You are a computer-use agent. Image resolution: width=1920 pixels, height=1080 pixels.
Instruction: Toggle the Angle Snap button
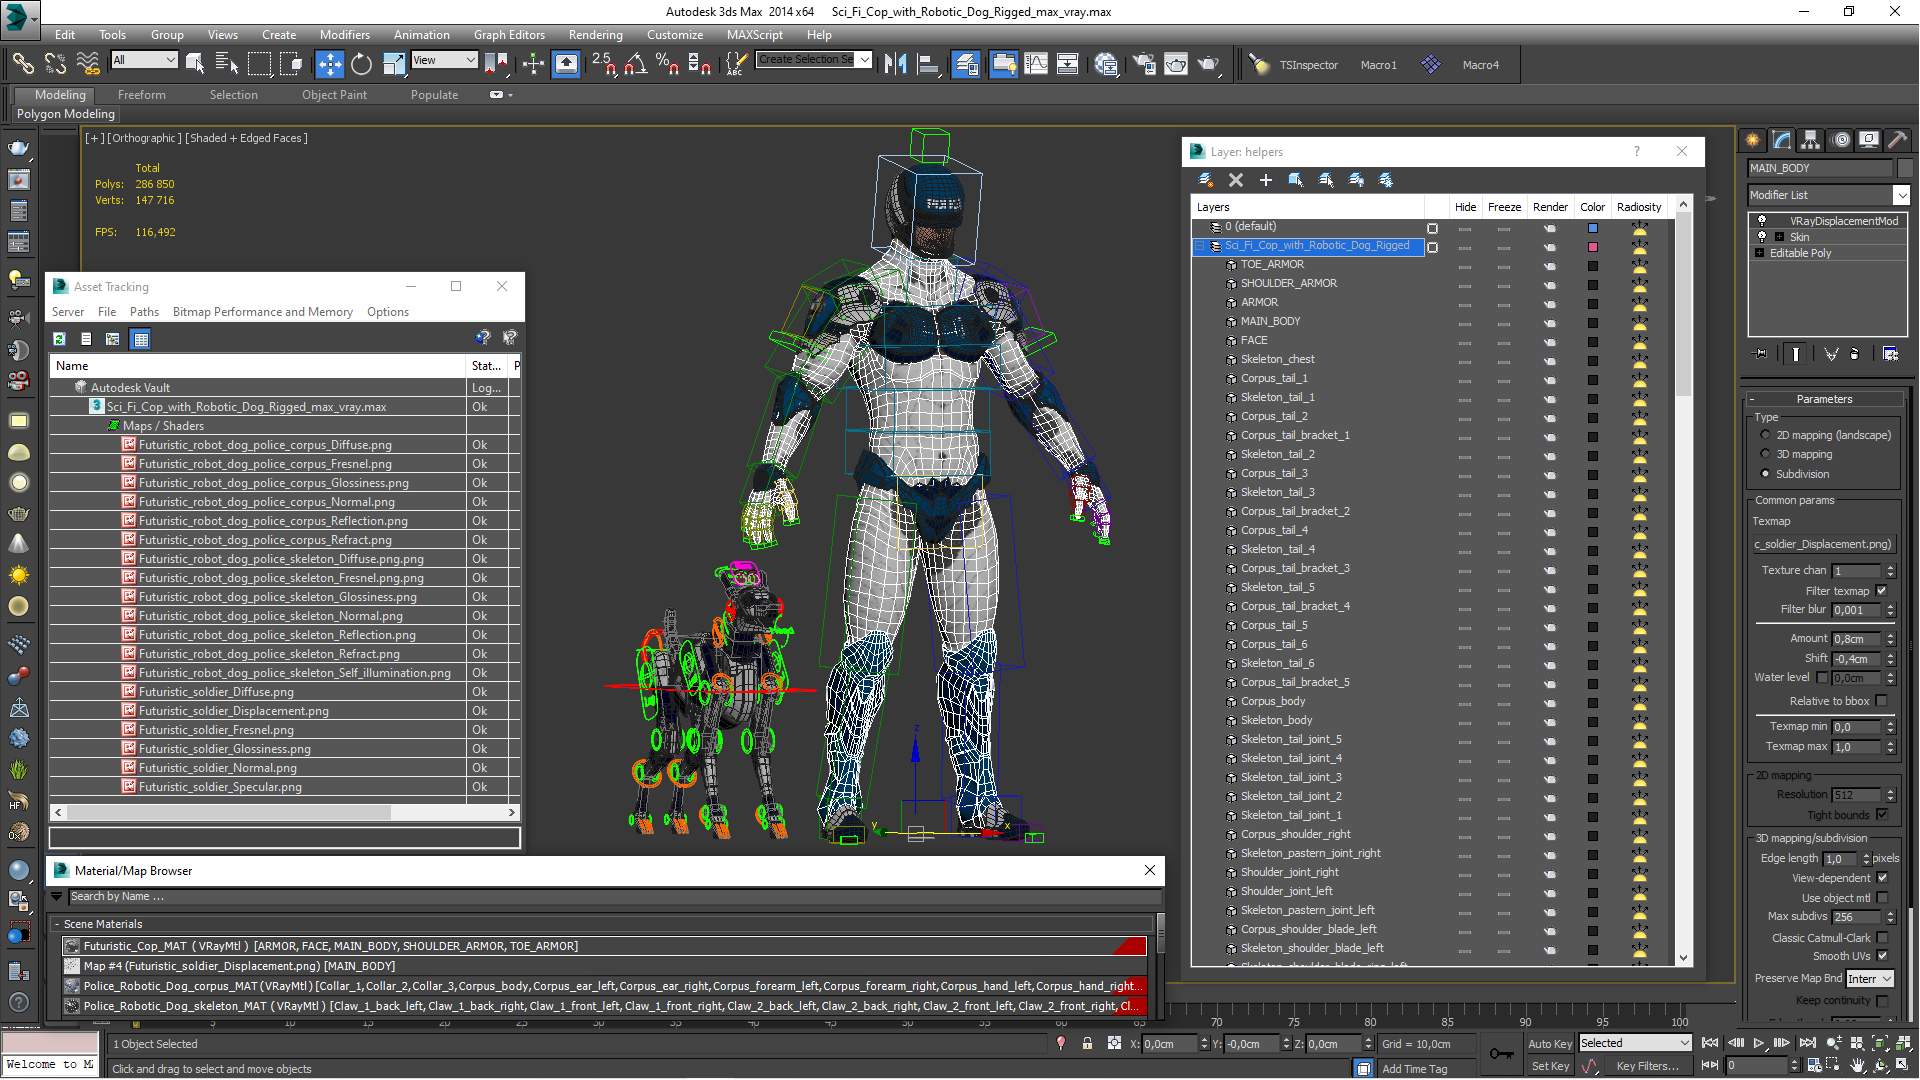click(635, 64)
